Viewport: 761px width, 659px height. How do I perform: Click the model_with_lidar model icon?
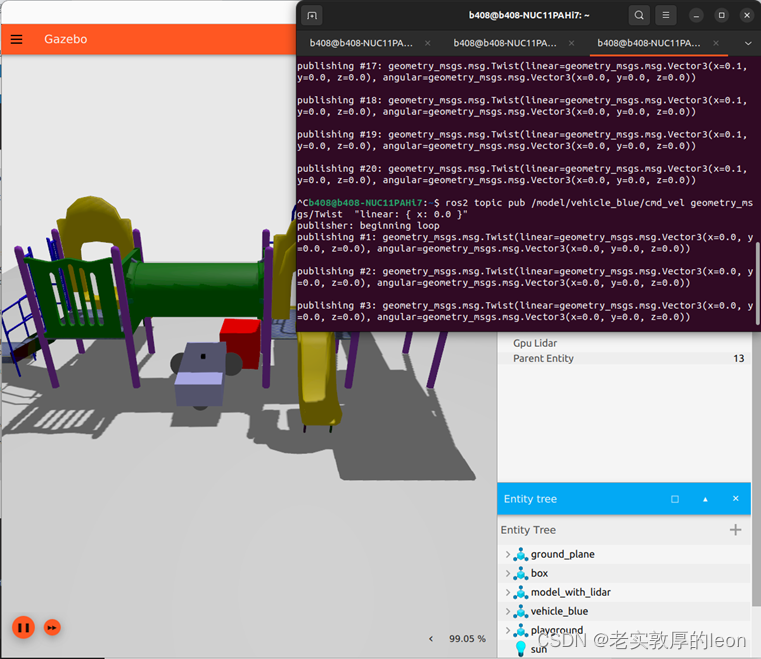click(521, 592)
